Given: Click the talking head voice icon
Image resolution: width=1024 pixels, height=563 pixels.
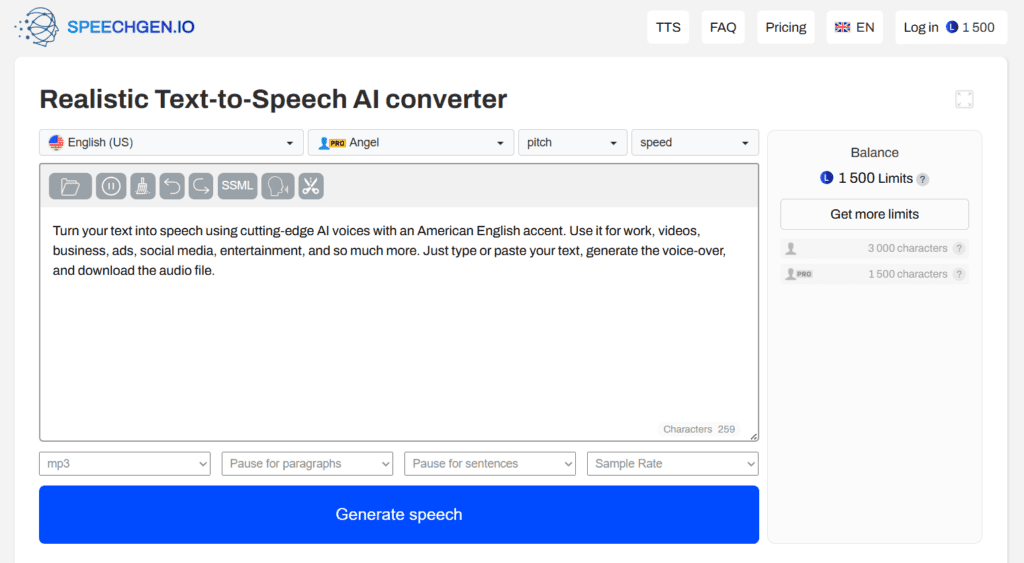Looking at the screenshot, I should coord(278,186).
